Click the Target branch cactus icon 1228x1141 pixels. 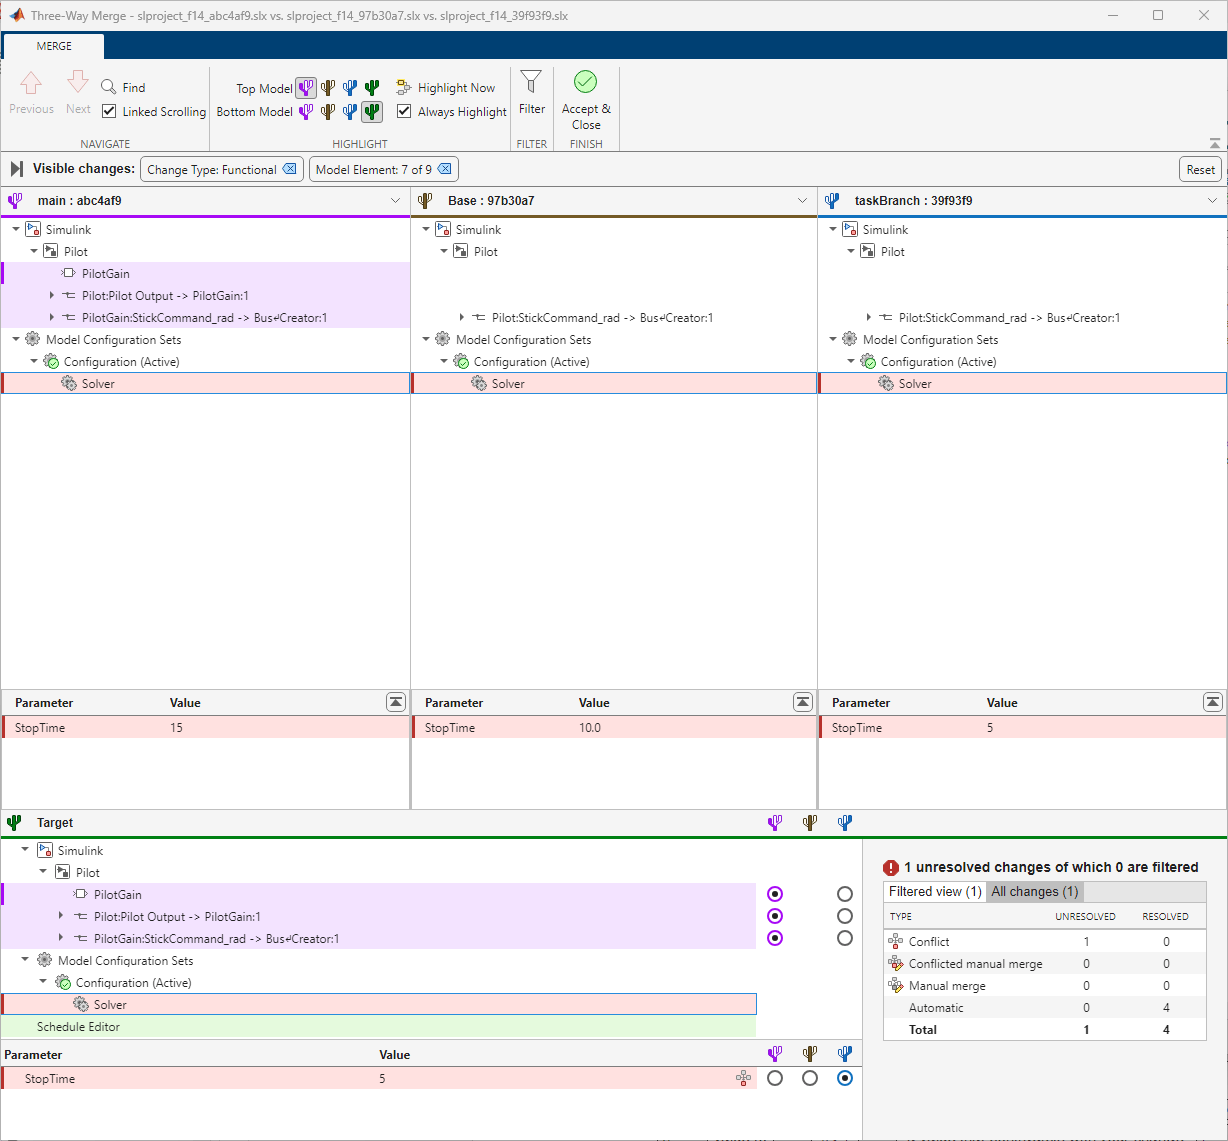(14, 823)
